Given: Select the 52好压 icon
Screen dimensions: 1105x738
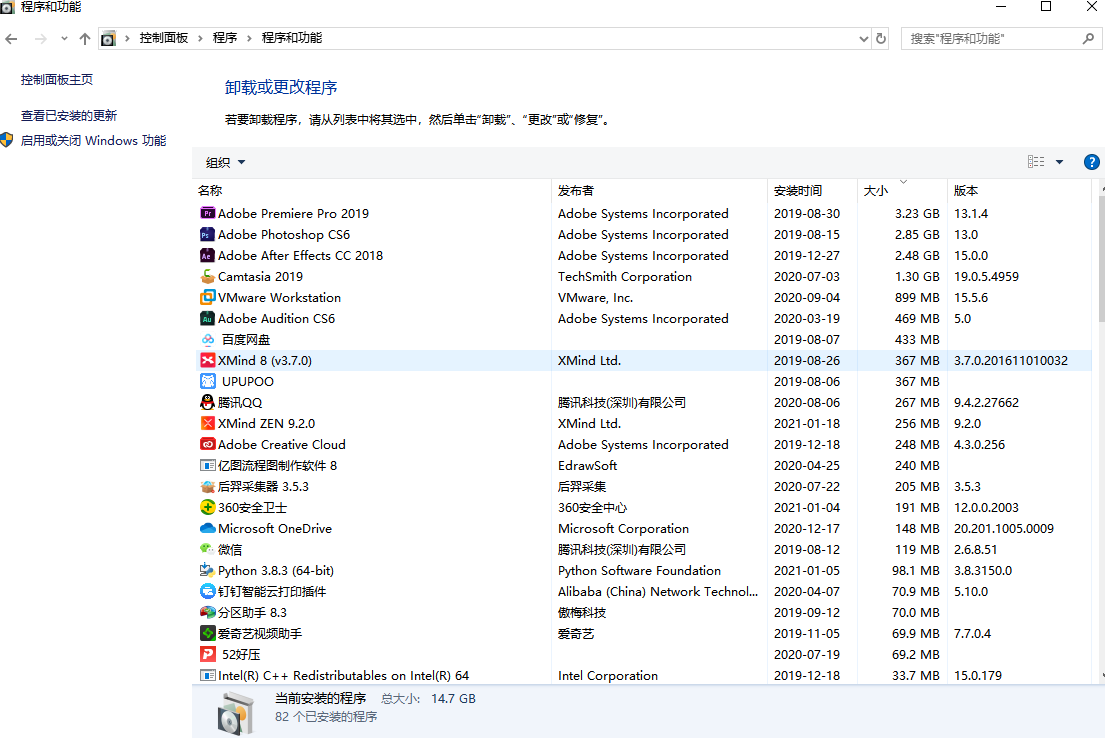Looking at the screenshot, I should click(207, 654).
